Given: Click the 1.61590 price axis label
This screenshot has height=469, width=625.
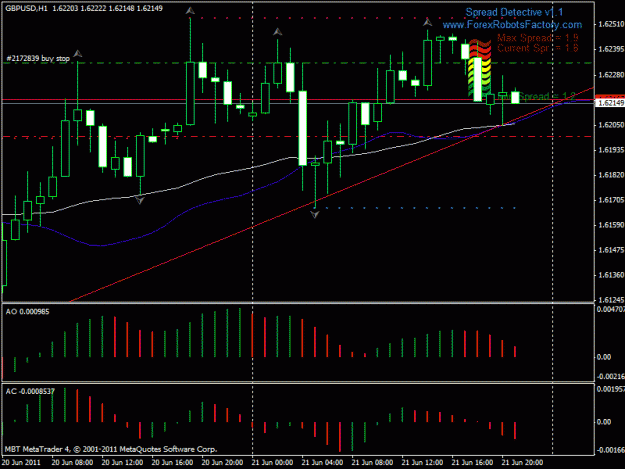Looking at the screenshot, I should click(611, 225).
